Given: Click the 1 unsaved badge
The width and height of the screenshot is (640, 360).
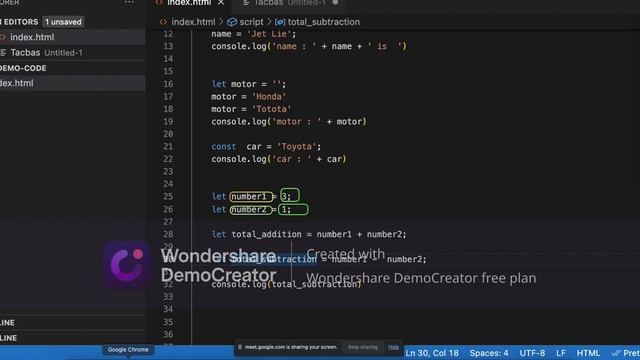Looking at the screenshot, I should (63, 22).
